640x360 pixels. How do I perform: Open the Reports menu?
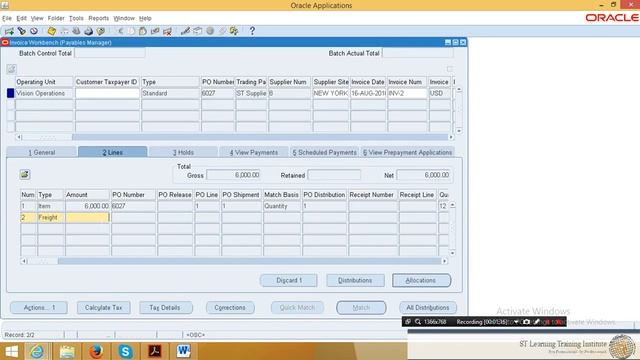pos(98,18)
